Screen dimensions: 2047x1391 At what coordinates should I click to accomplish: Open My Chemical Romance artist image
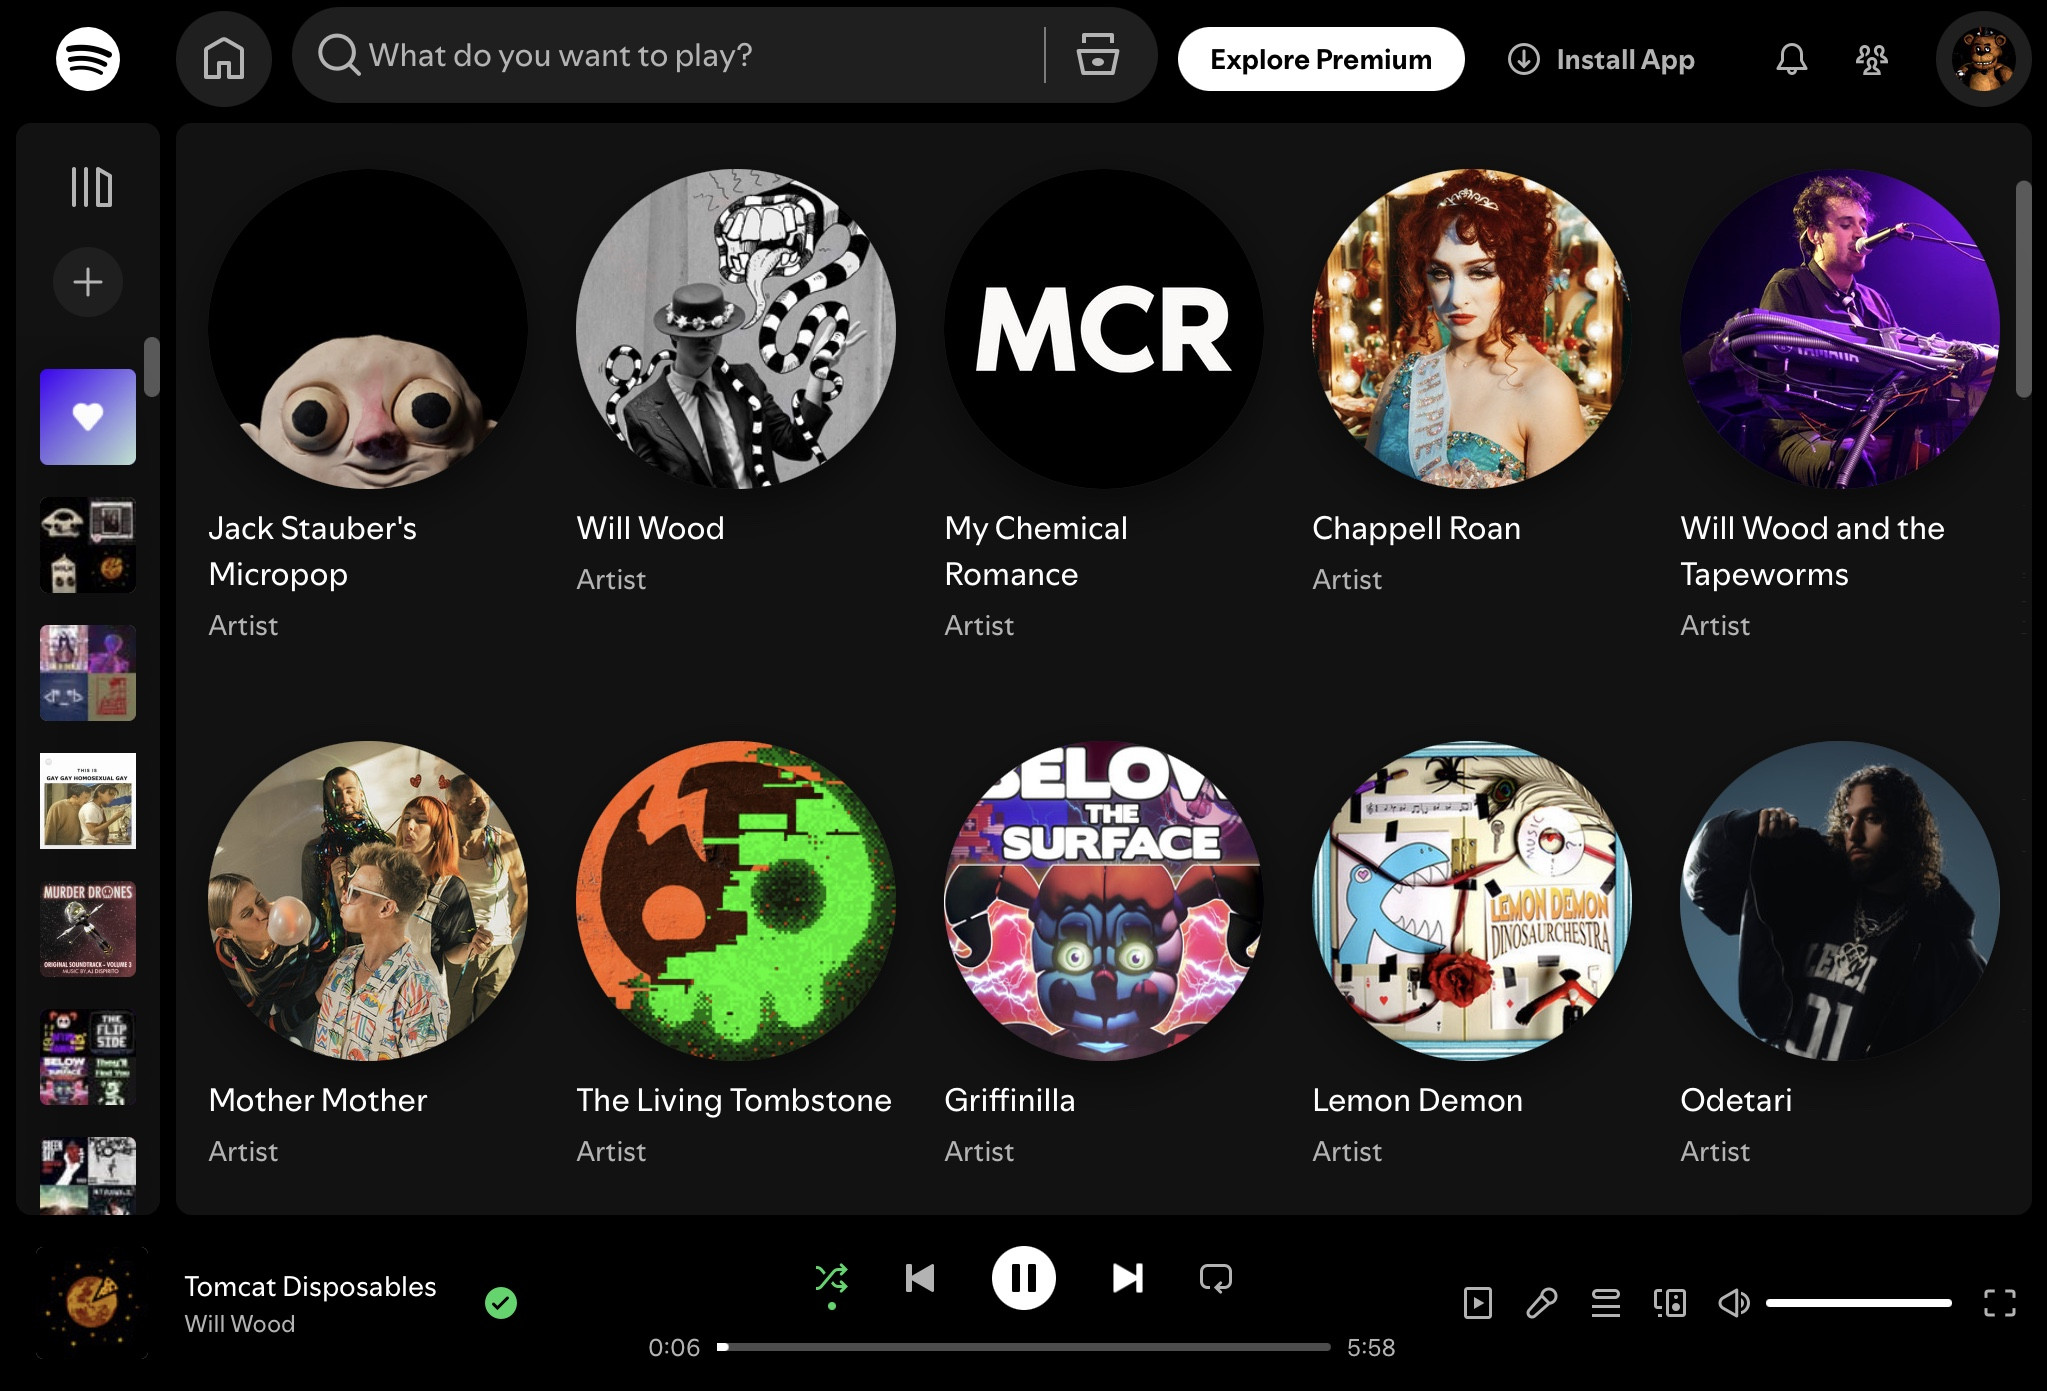[1104, 329]
